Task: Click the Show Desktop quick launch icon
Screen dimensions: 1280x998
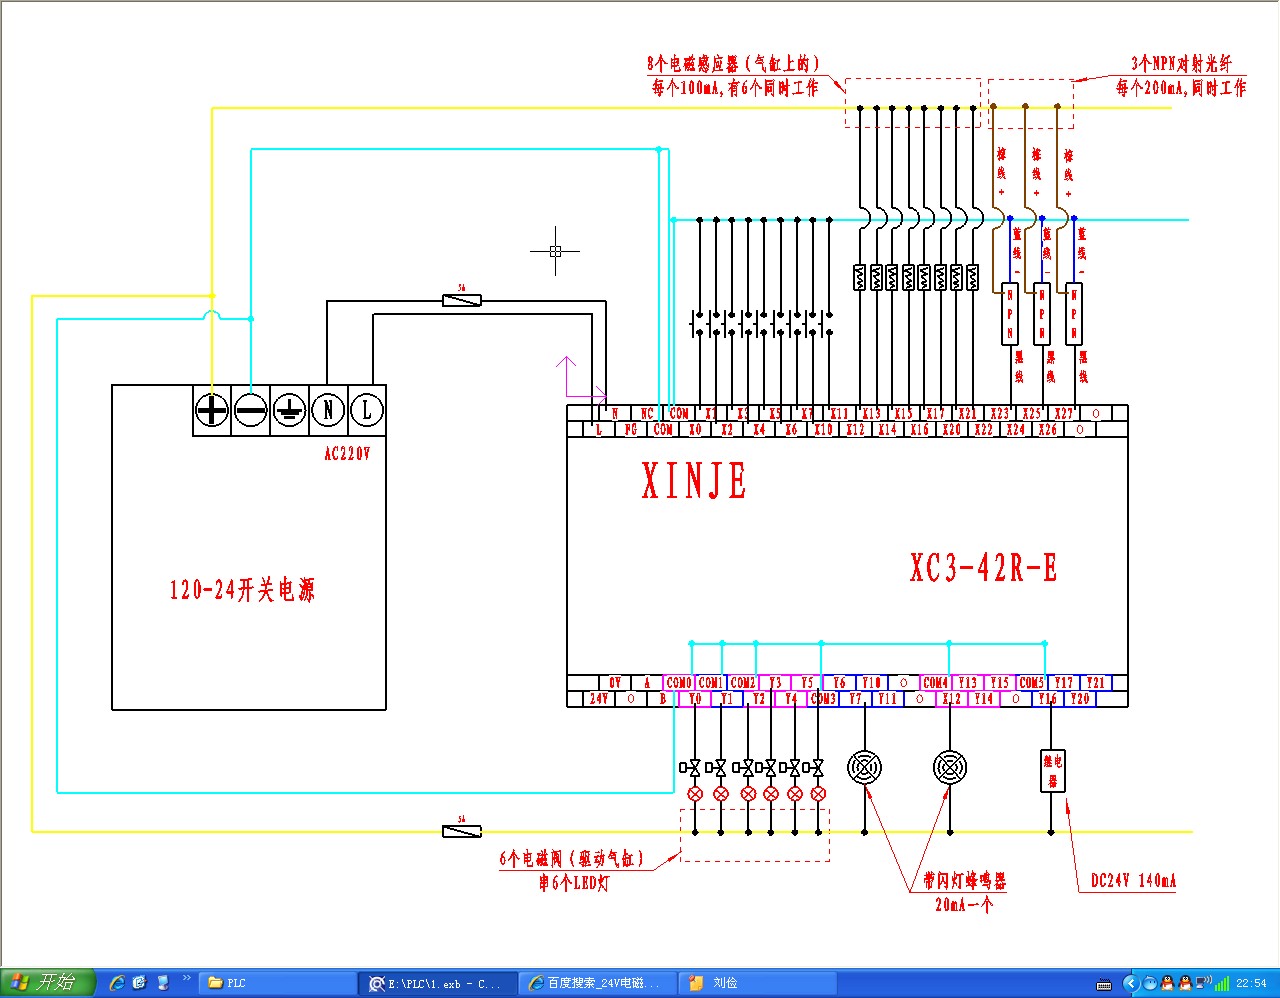Action: click(163, 983)
